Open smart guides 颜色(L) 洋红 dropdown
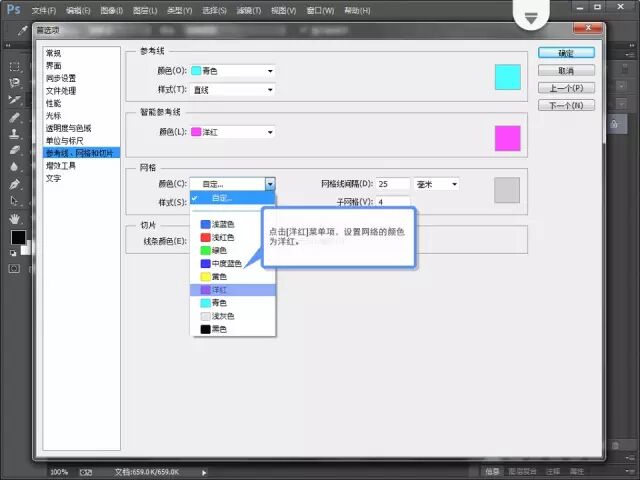Image resolution: width=640 pixels, height=480 pixels. (233, 132)
